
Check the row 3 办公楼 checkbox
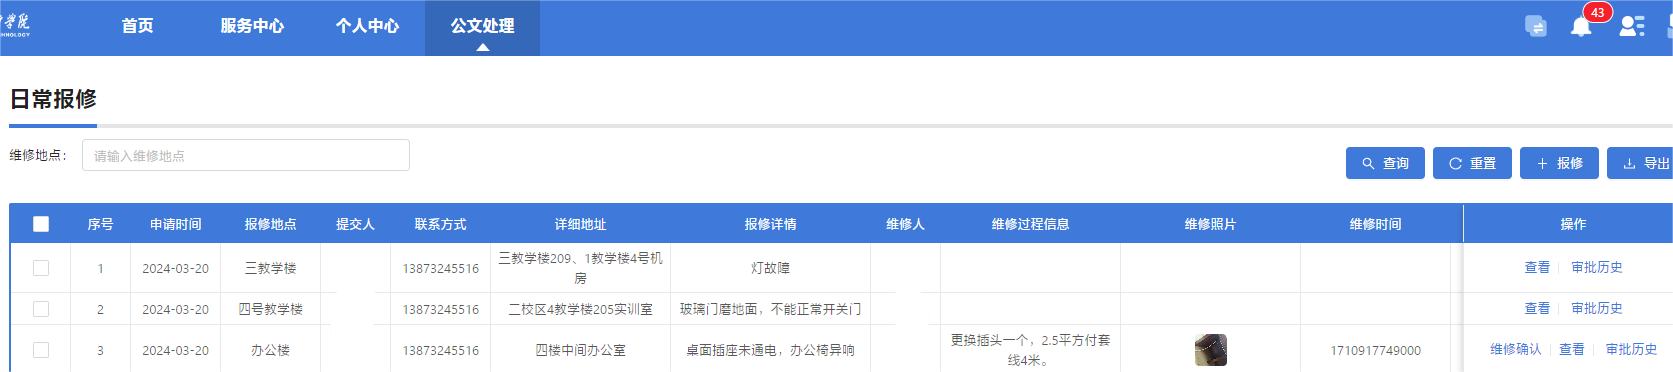41,350
